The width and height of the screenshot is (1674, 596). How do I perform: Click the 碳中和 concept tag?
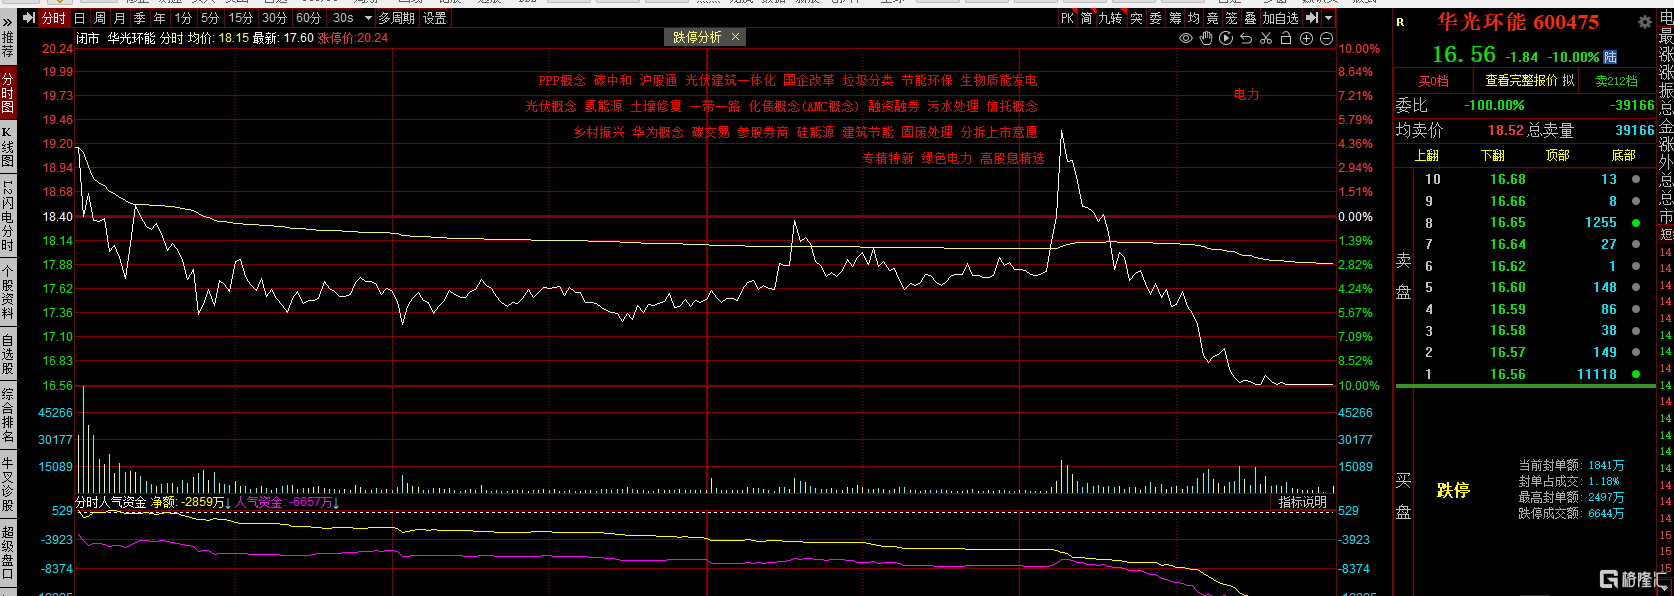click(613, 80)
